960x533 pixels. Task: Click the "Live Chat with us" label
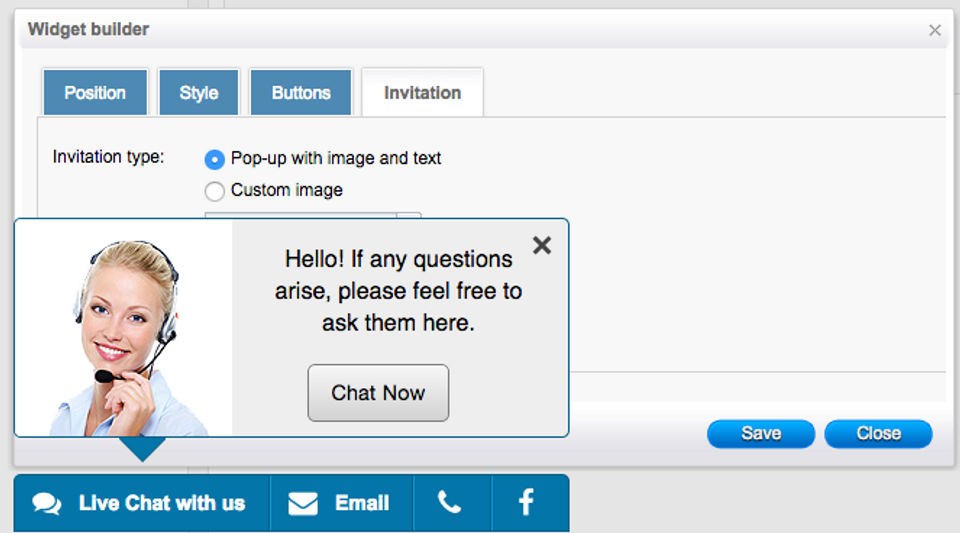click(162, 503)
